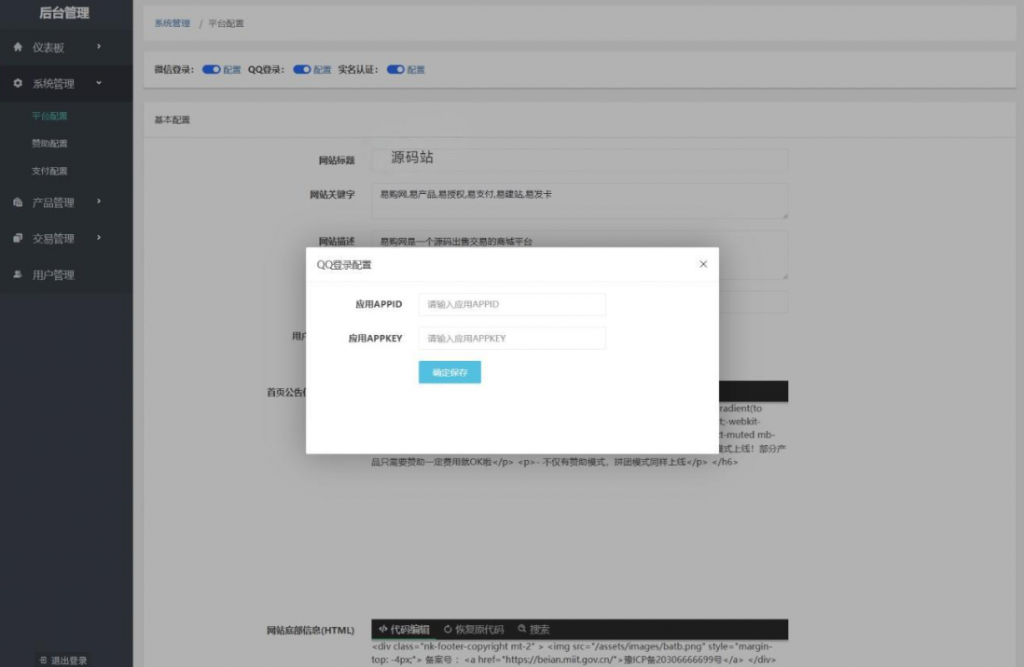This screenshot has width=1024, height=667.
Task: Click the 应用APPID input field
Action: click(512, 304)
